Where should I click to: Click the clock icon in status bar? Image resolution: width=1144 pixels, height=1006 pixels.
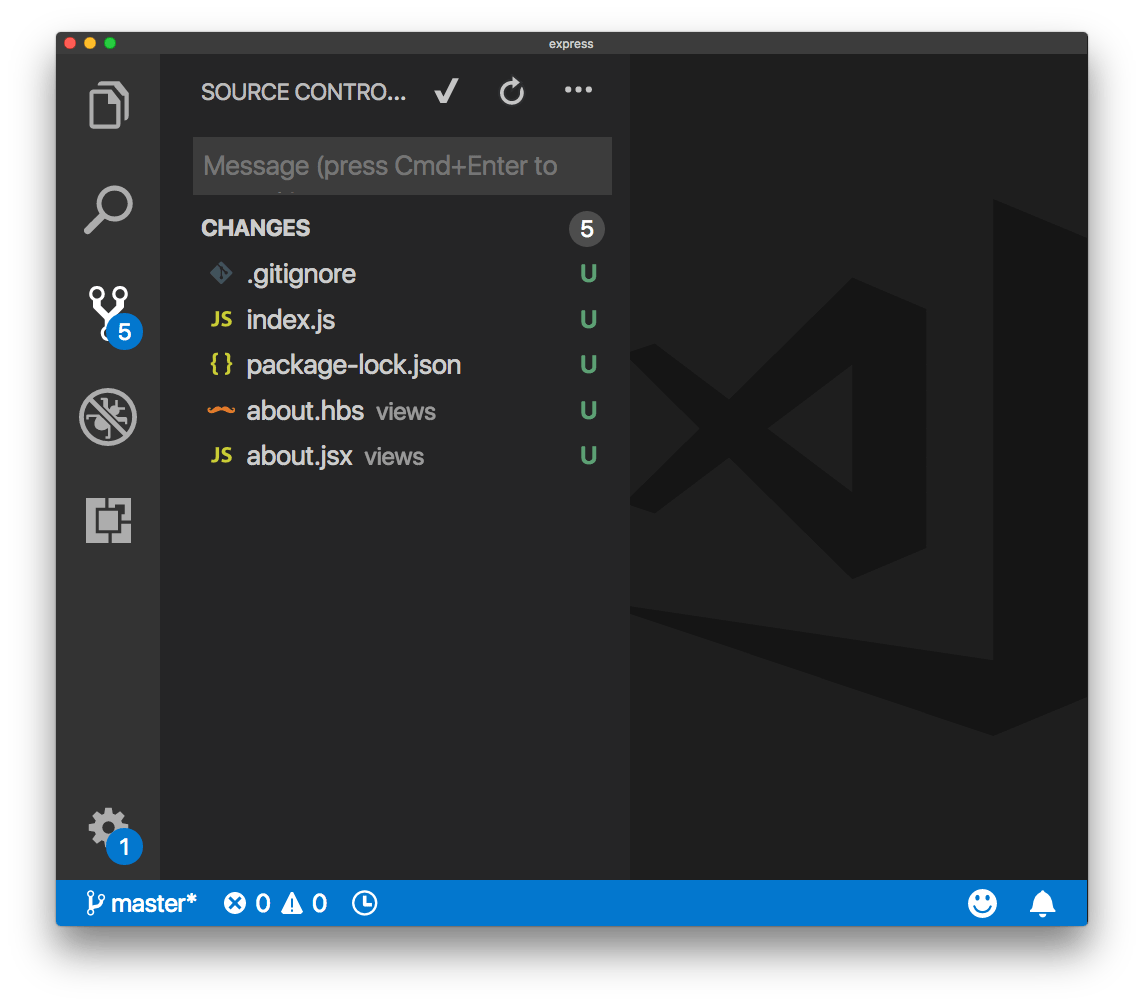pyautogui.click(x=365, y=904)
